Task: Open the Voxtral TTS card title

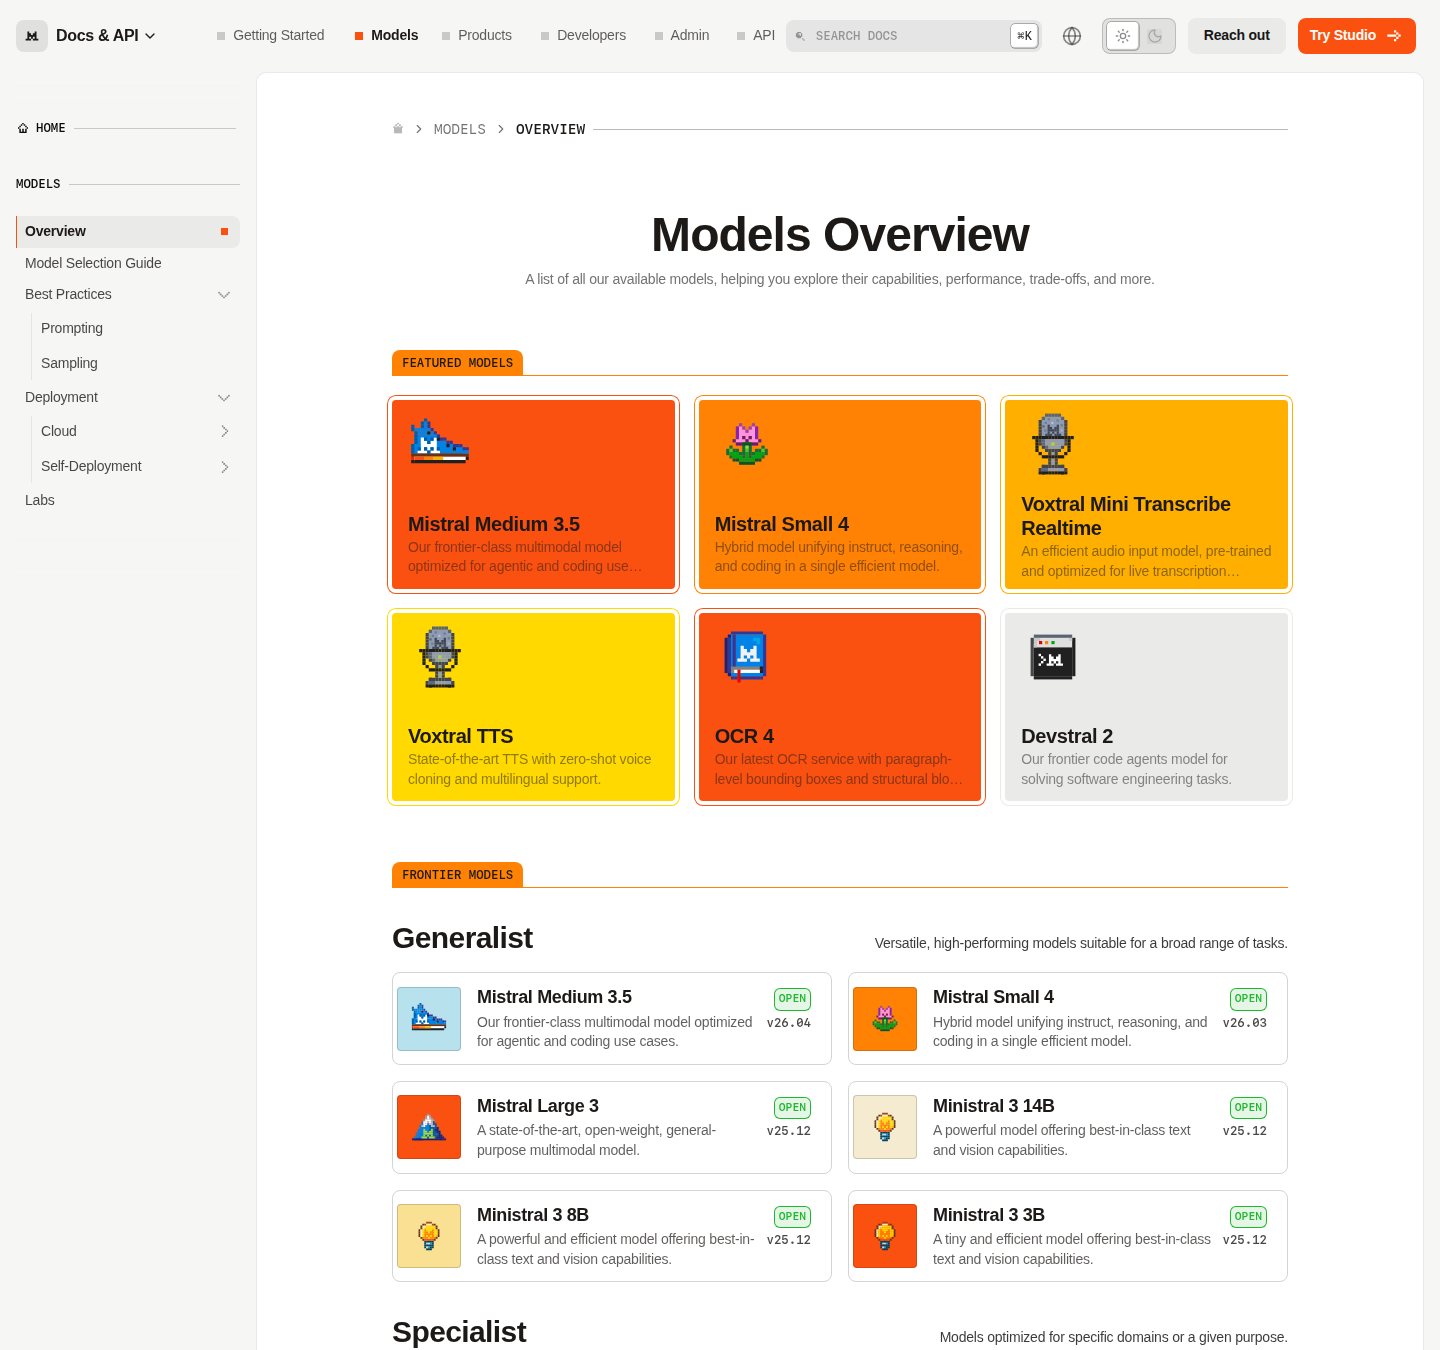Action: pyautogui.click(x=460, y=736)
